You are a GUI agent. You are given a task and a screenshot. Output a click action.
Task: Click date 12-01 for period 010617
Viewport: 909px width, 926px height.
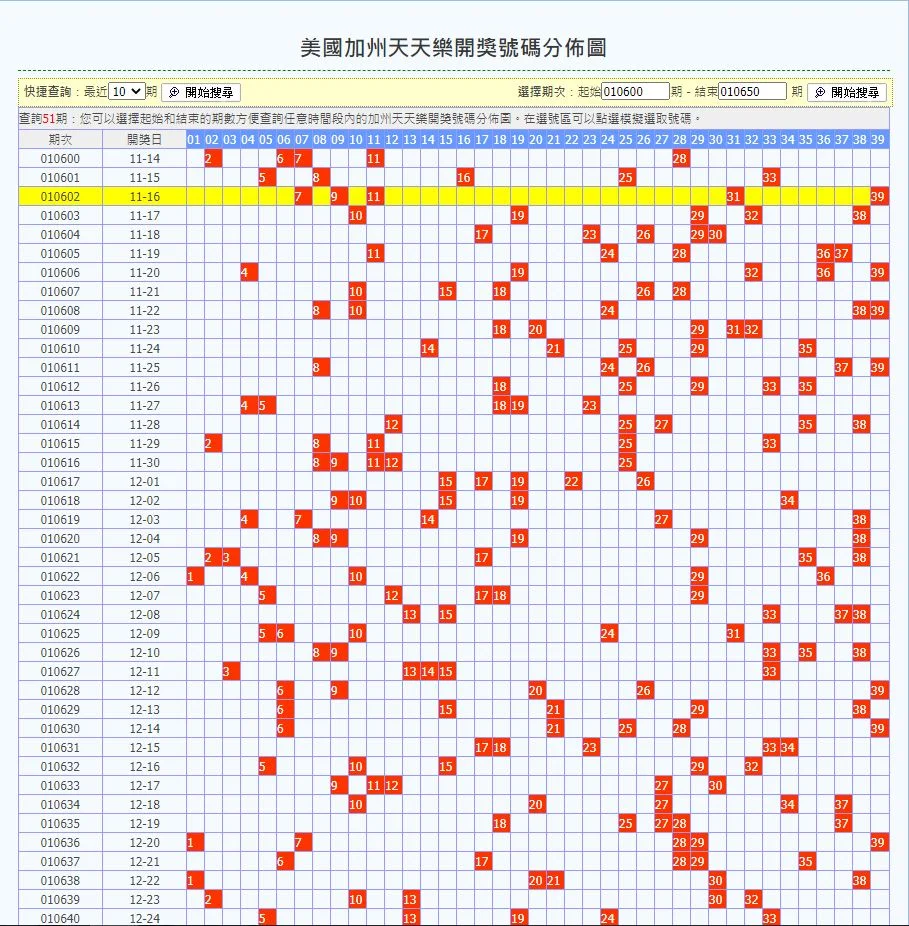click(145, 481)
